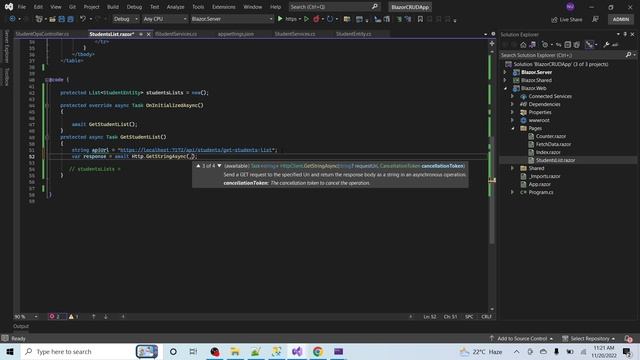The width and height of the screenshot is (640, 360).
Task: Open the localhost API URL link in code
Action: [197, 150]
